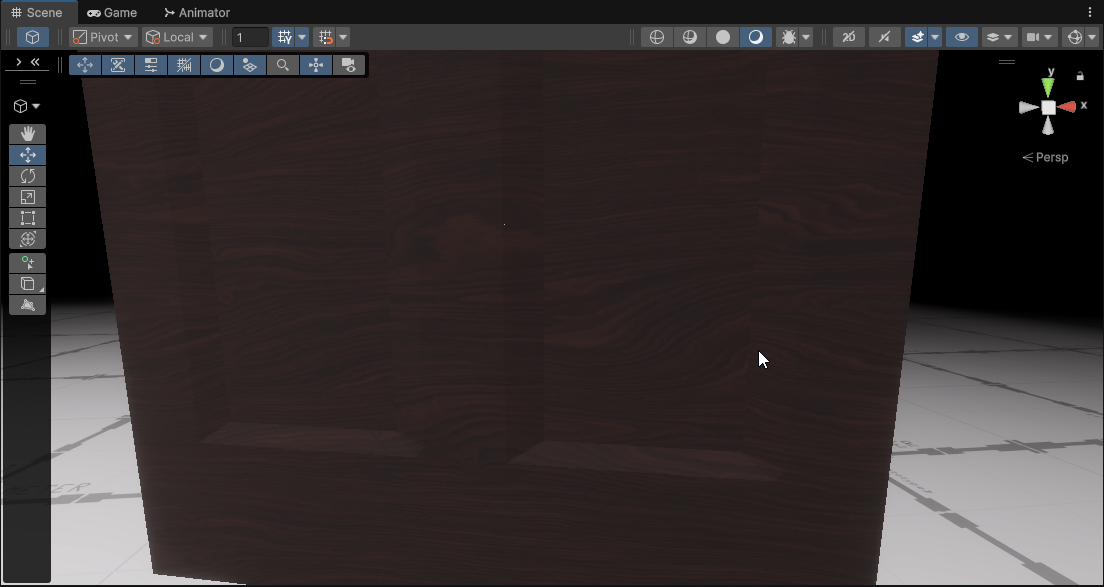This screenshot has width=1104, height=587.
Task: Expand the grid visibility settings dropdown arrow
Action: pos(302,37)
